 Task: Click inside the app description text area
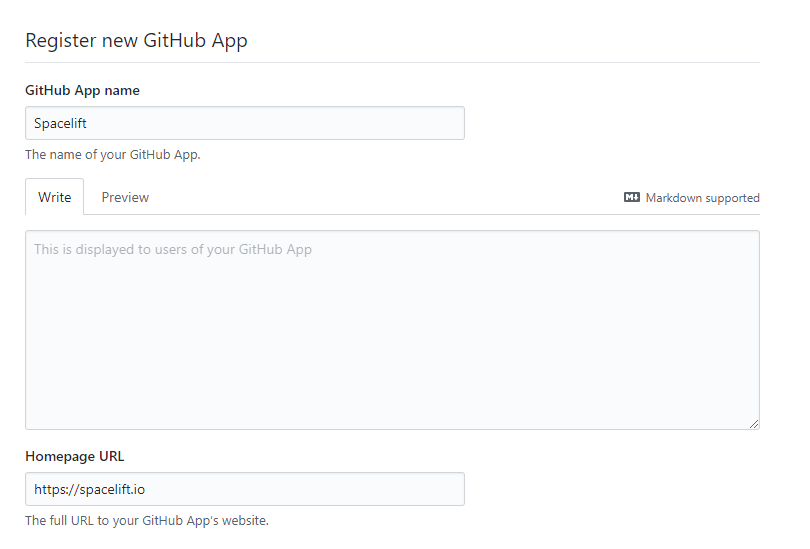392,330
